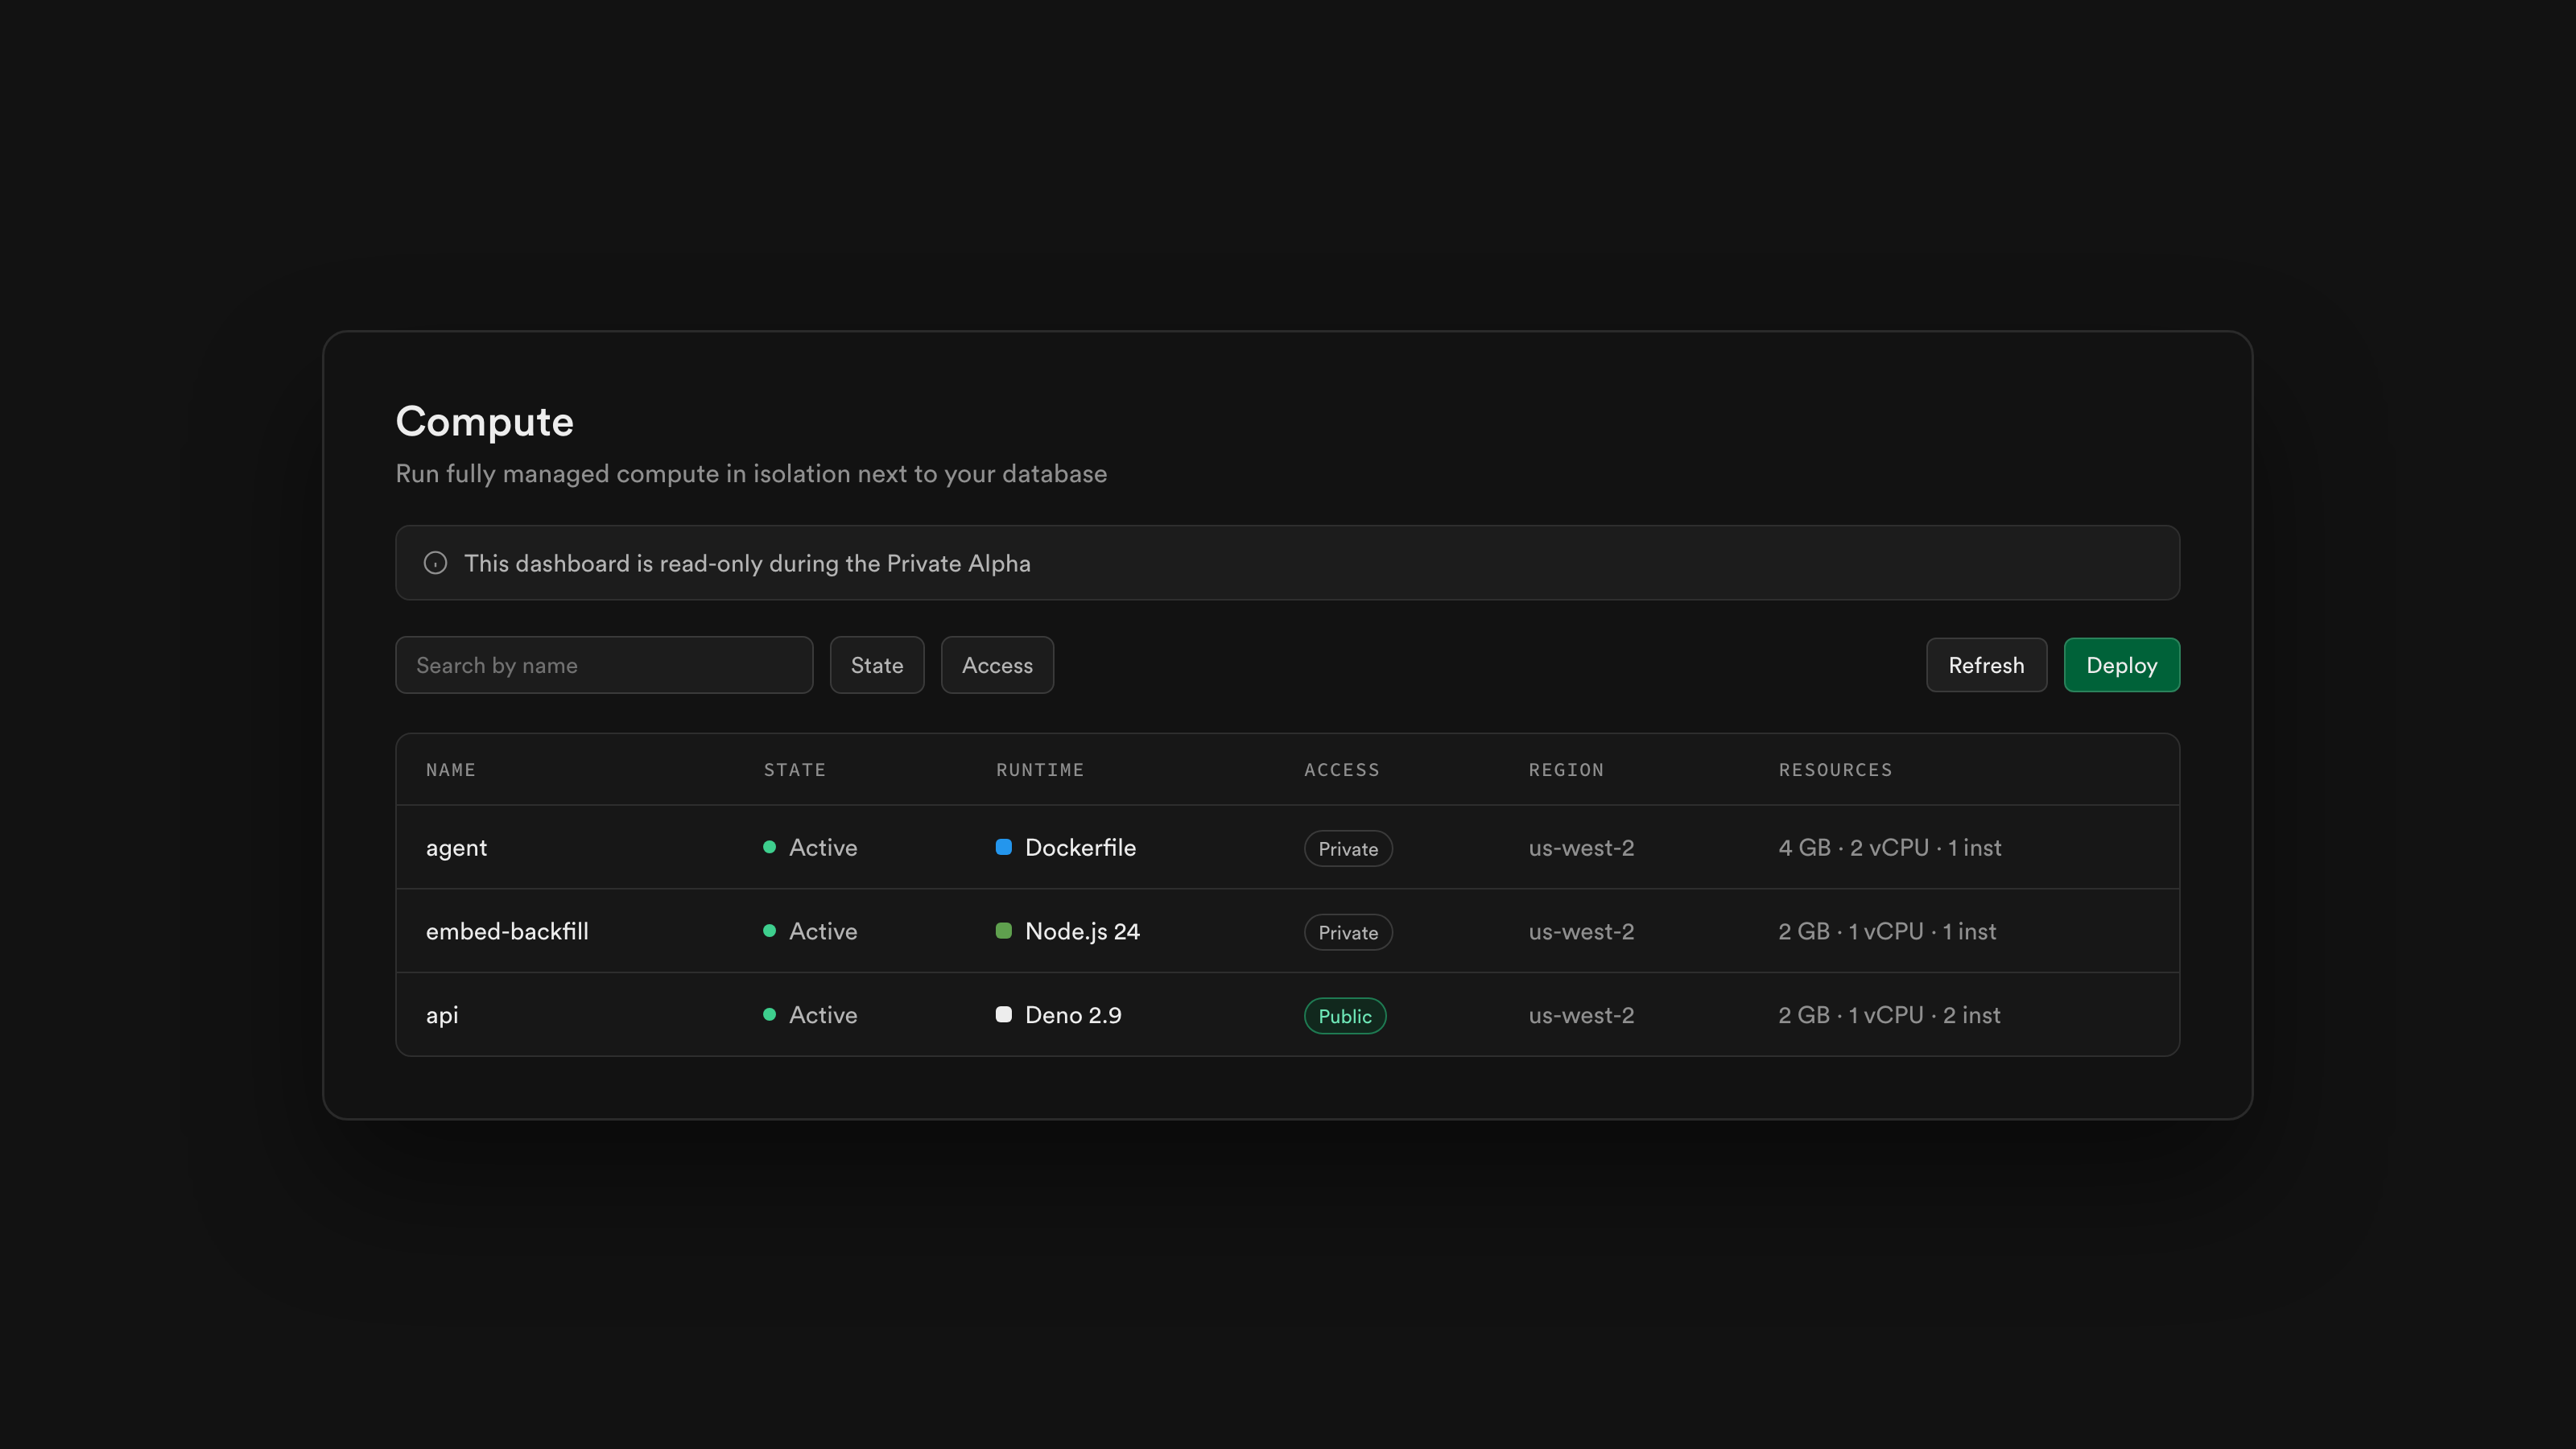Click the info icon in the read-only banner
Image resolution: width=2576 pixels, height=1449 pixels.
click(435, 563)
